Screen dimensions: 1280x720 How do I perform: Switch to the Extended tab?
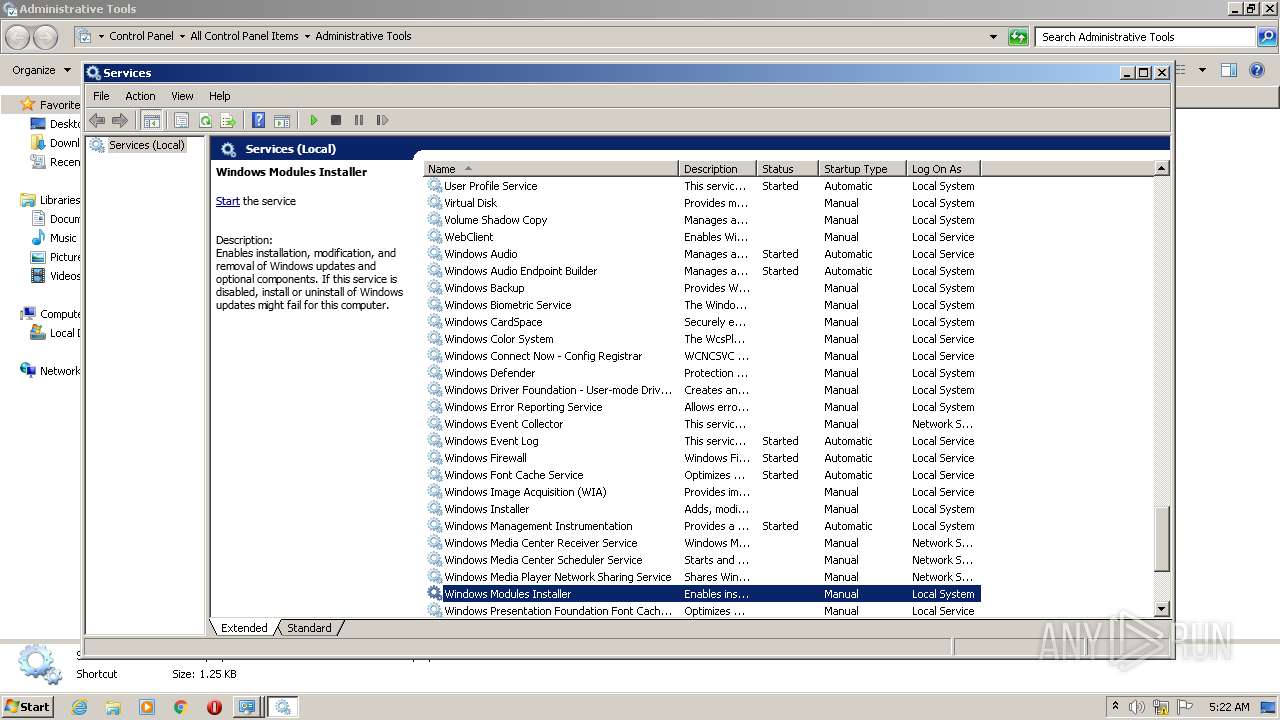pos(244,628)
